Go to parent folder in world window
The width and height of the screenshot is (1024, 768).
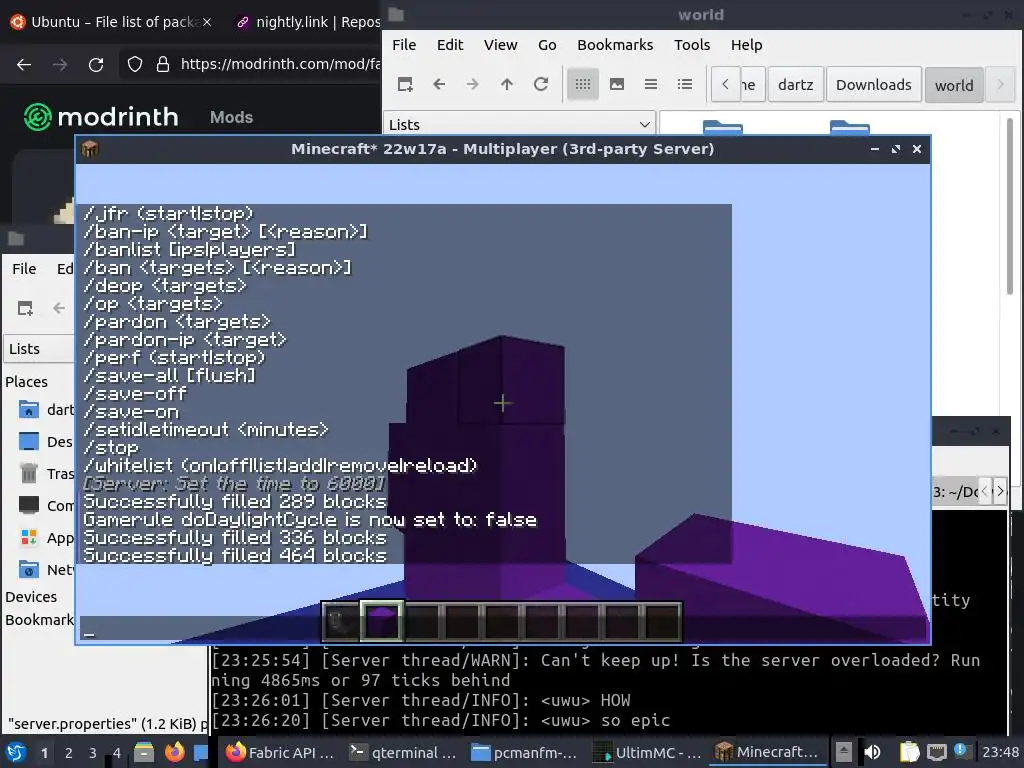507,84
